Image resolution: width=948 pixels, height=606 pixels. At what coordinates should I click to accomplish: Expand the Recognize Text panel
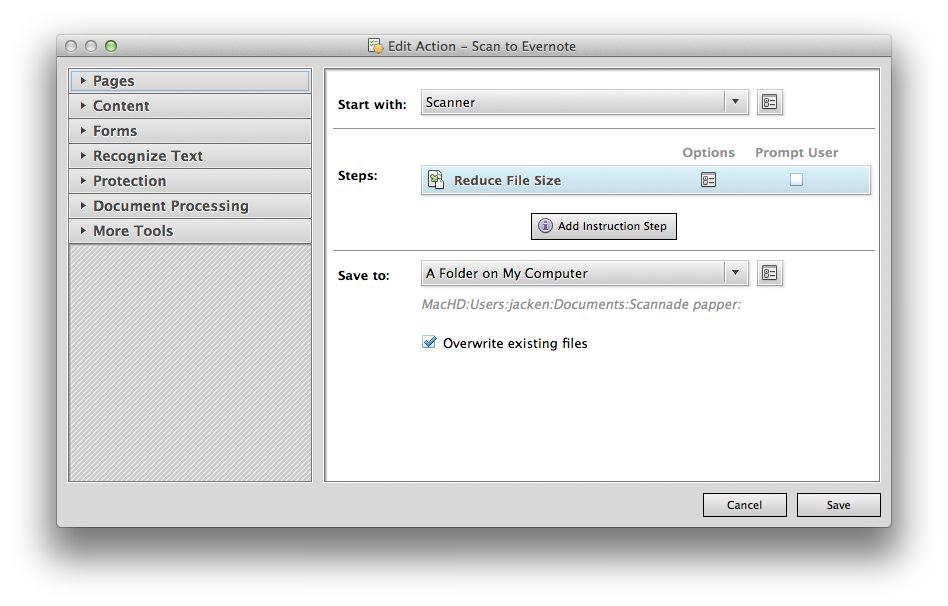190,156
